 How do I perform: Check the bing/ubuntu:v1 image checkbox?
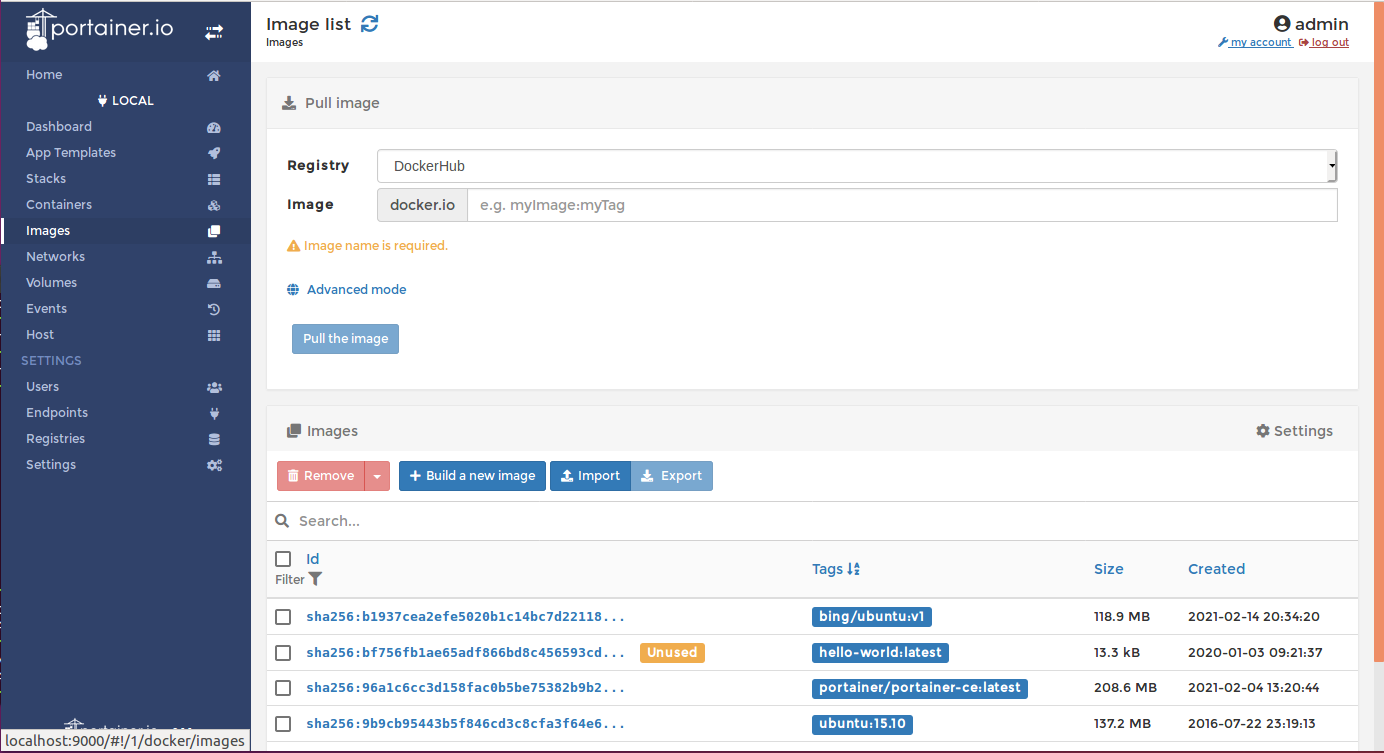(283, 617)
